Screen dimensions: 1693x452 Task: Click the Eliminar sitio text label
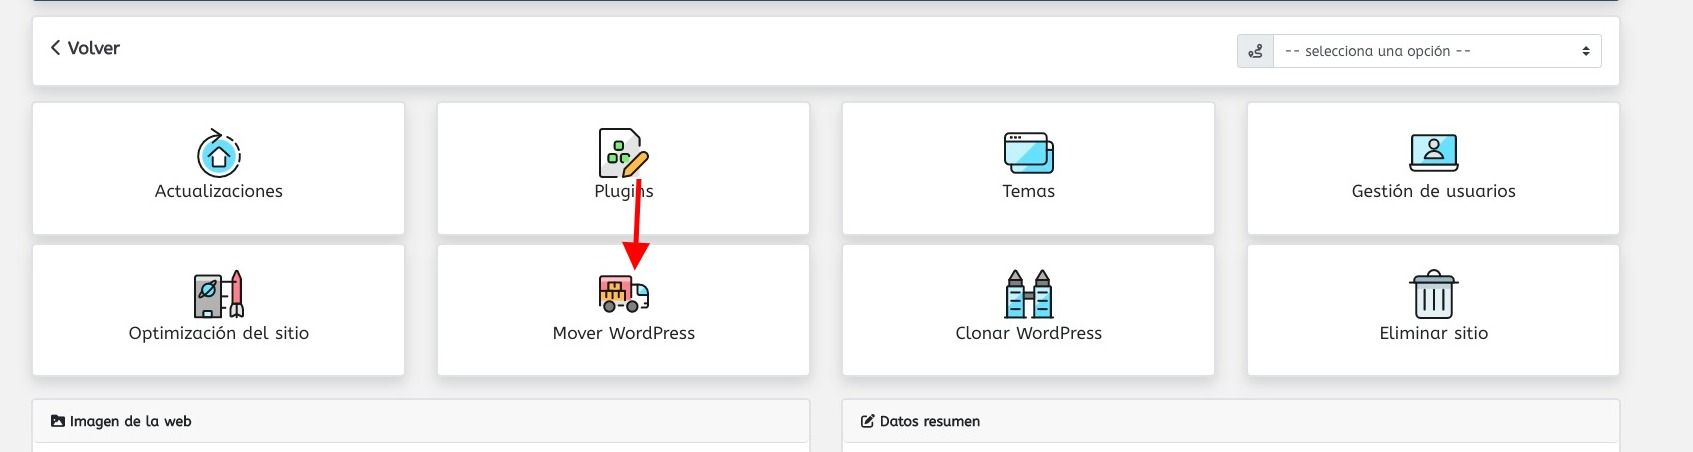pos(1433,333)
